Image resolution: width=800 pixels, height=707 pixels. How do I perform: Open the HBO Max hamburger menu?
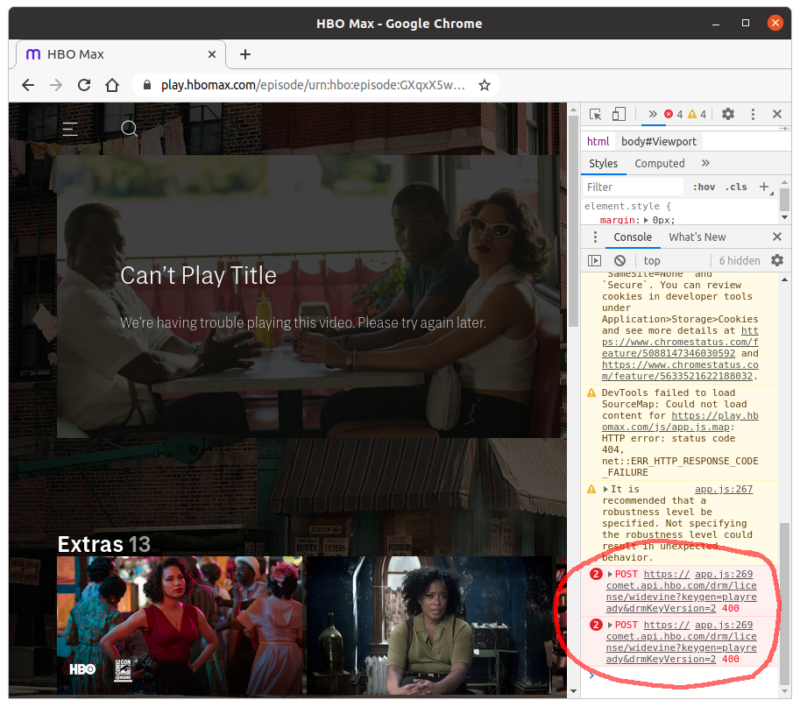click(69, 128)
